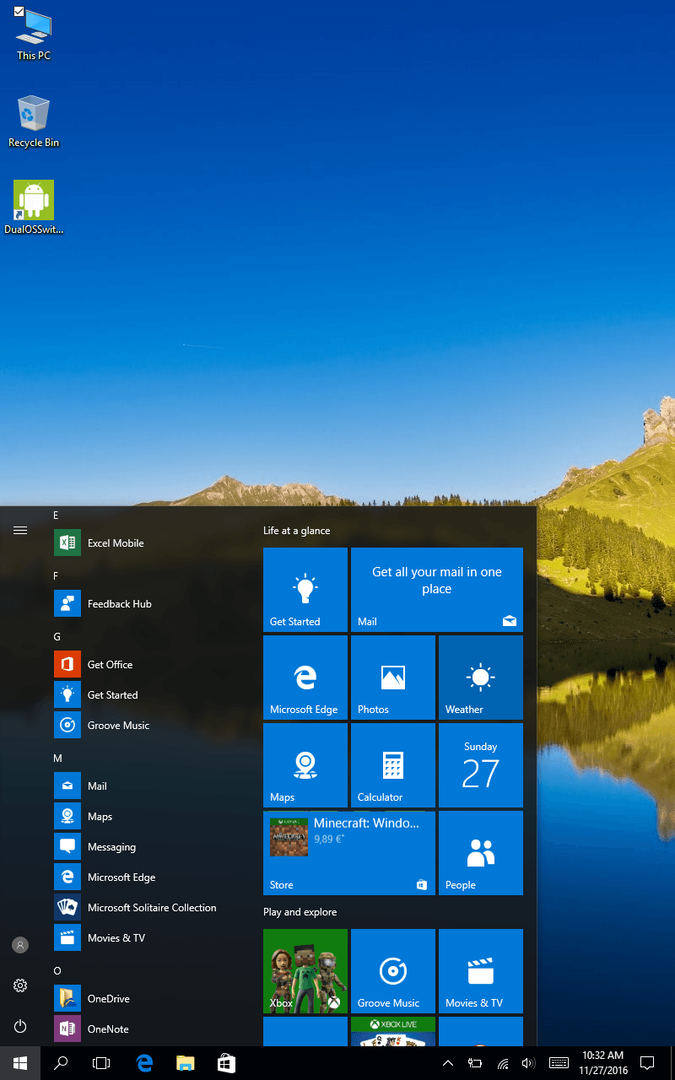Open the battery power status icon
The image size is (675, 1080).
click(475, 1063)
